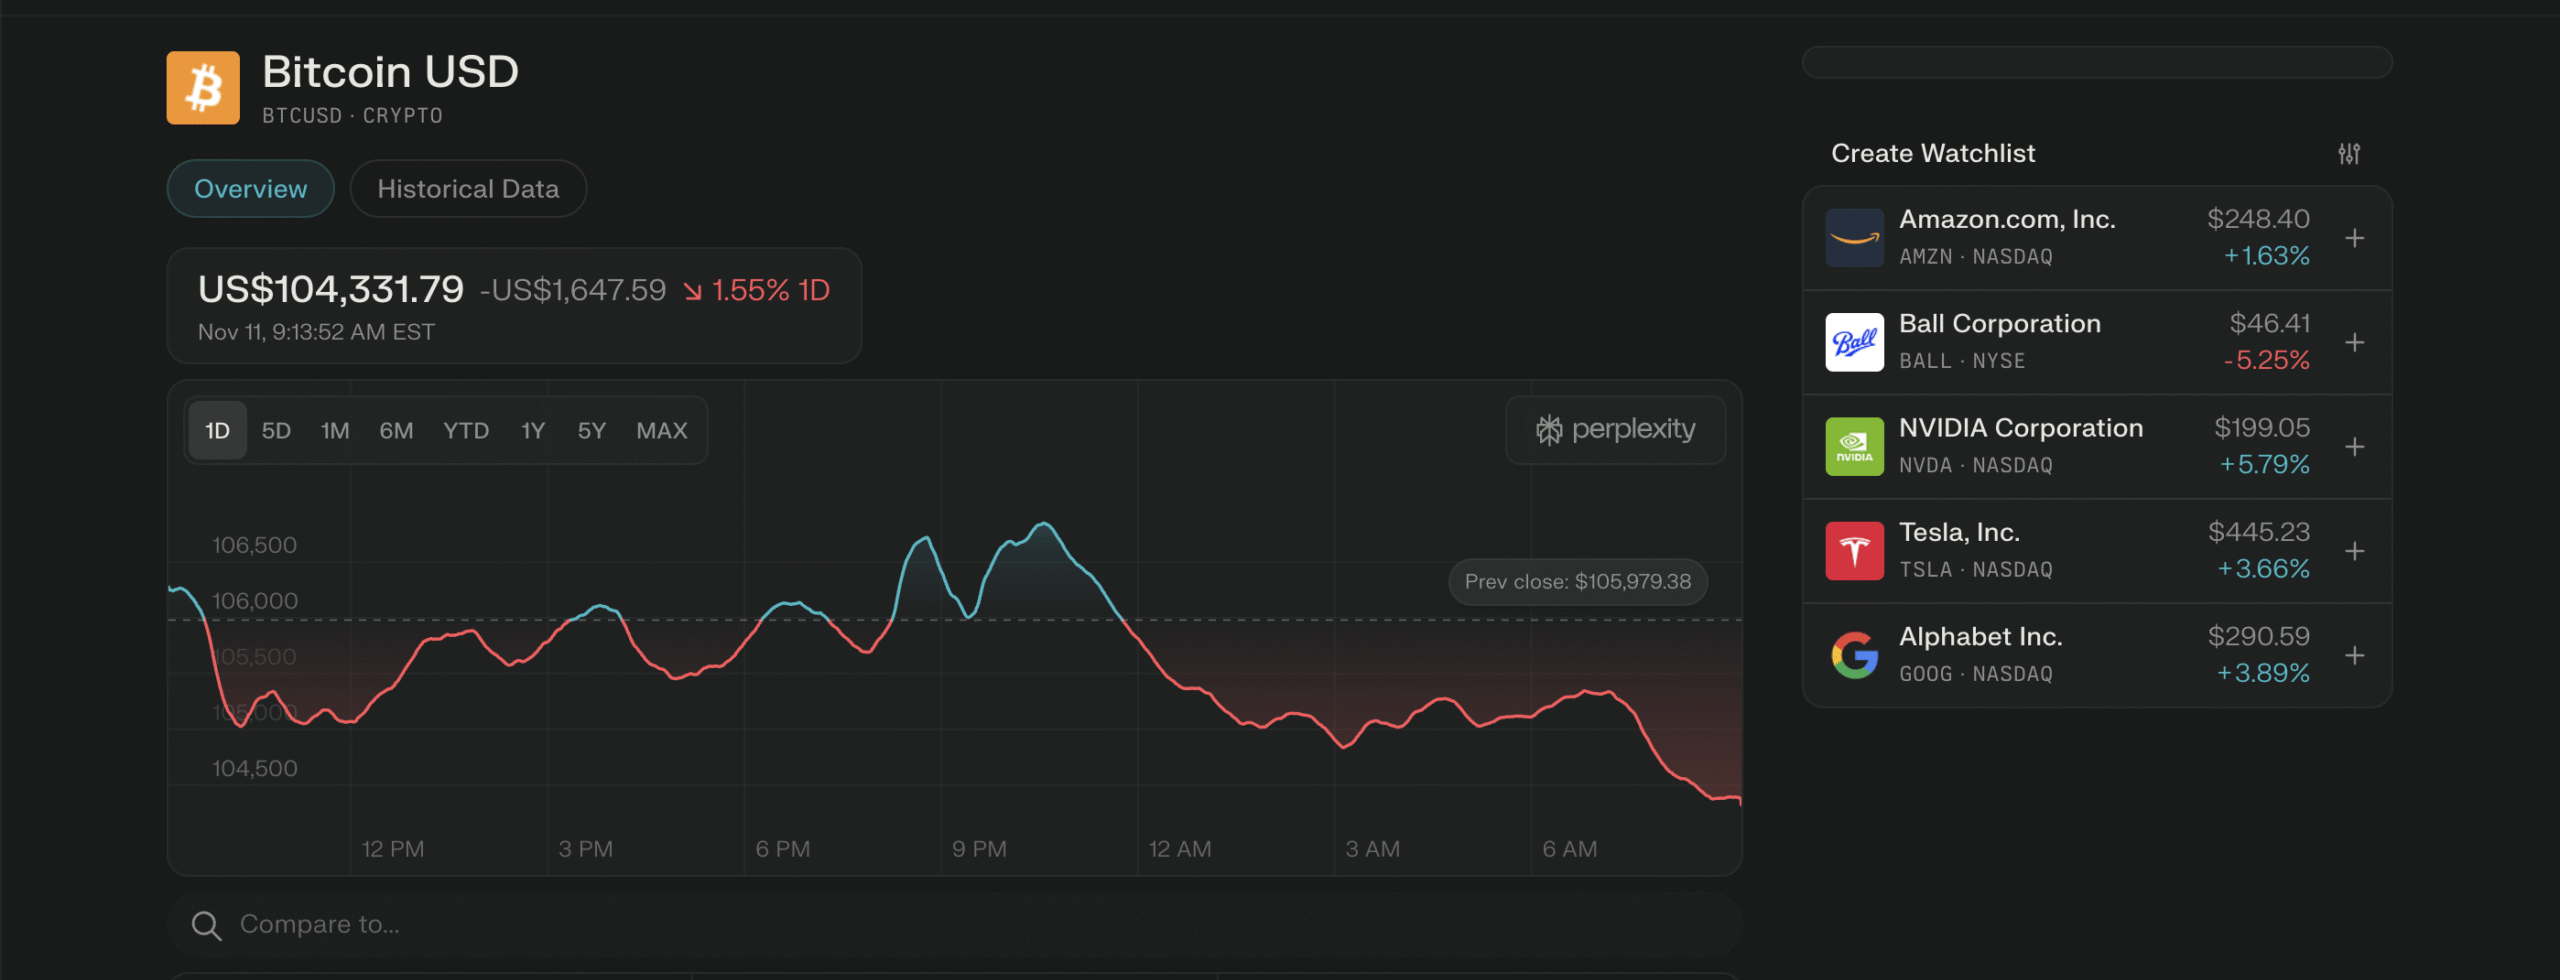Add Tesla to watchlist with plus
This screenshot has width=2560, height=980.
tap(2355, 551)
